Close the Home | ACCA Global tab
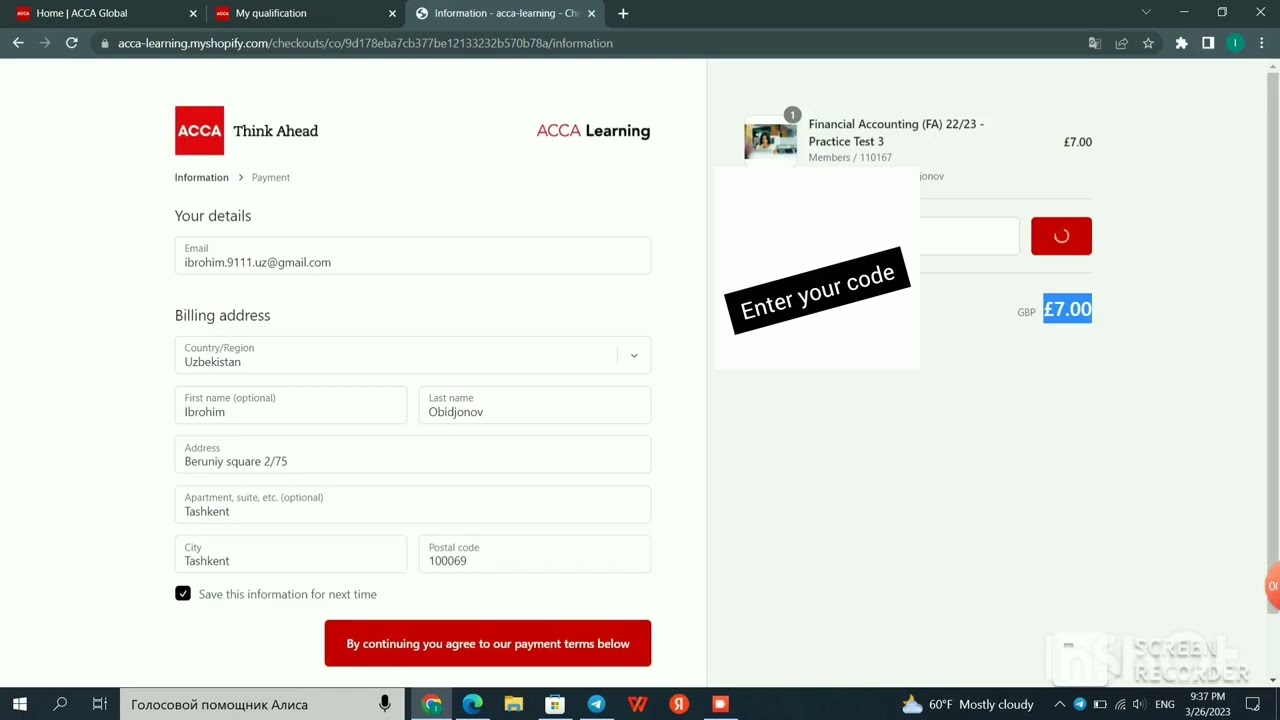This screenshot has height=720, width=1280. [194, 13]
